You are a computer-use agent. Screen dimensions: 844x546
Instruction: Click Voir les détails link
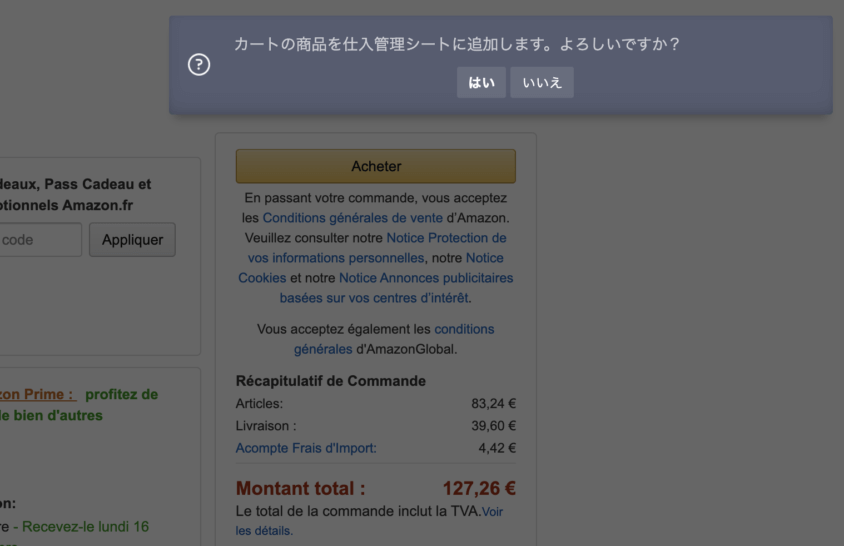click(369, 521)
